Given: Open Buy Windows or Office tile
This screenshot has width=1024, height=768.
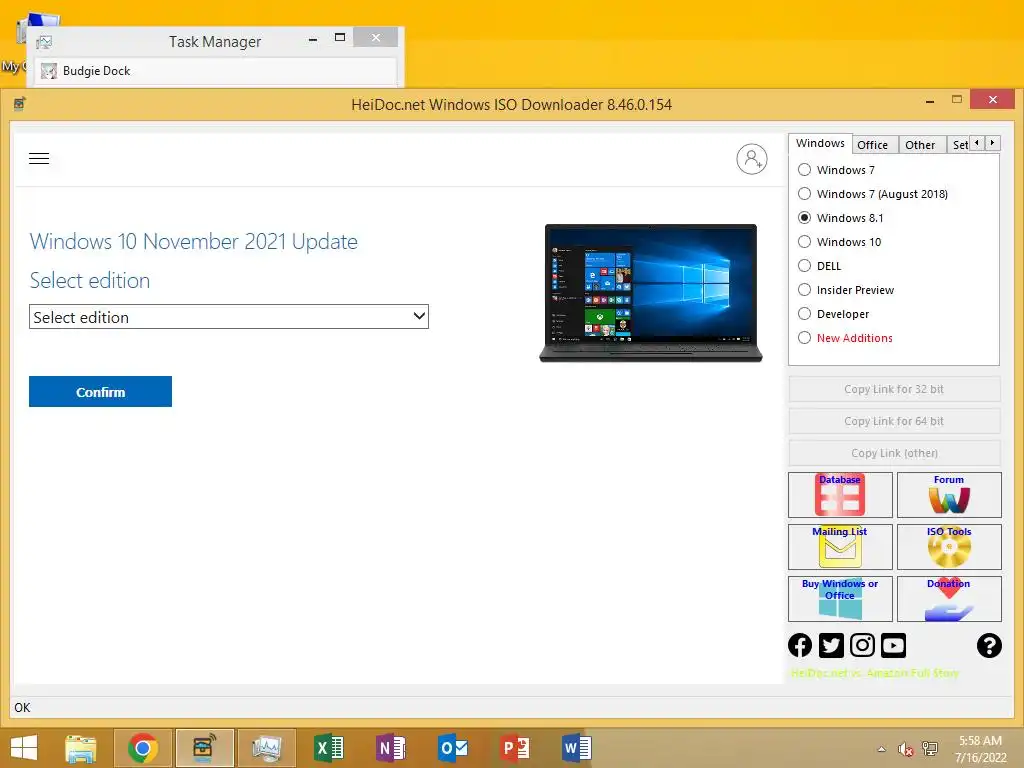Looking at the screenshot, I should pos(840,598).
